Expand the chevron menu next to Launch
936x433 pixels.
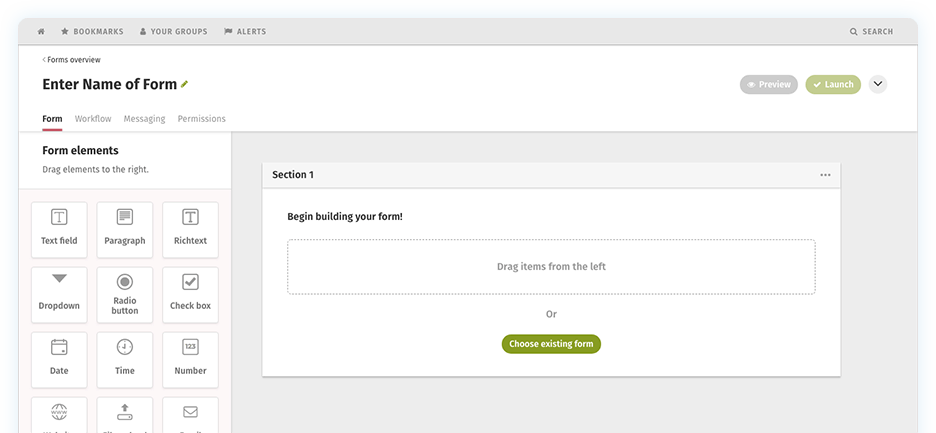(878, 85)
